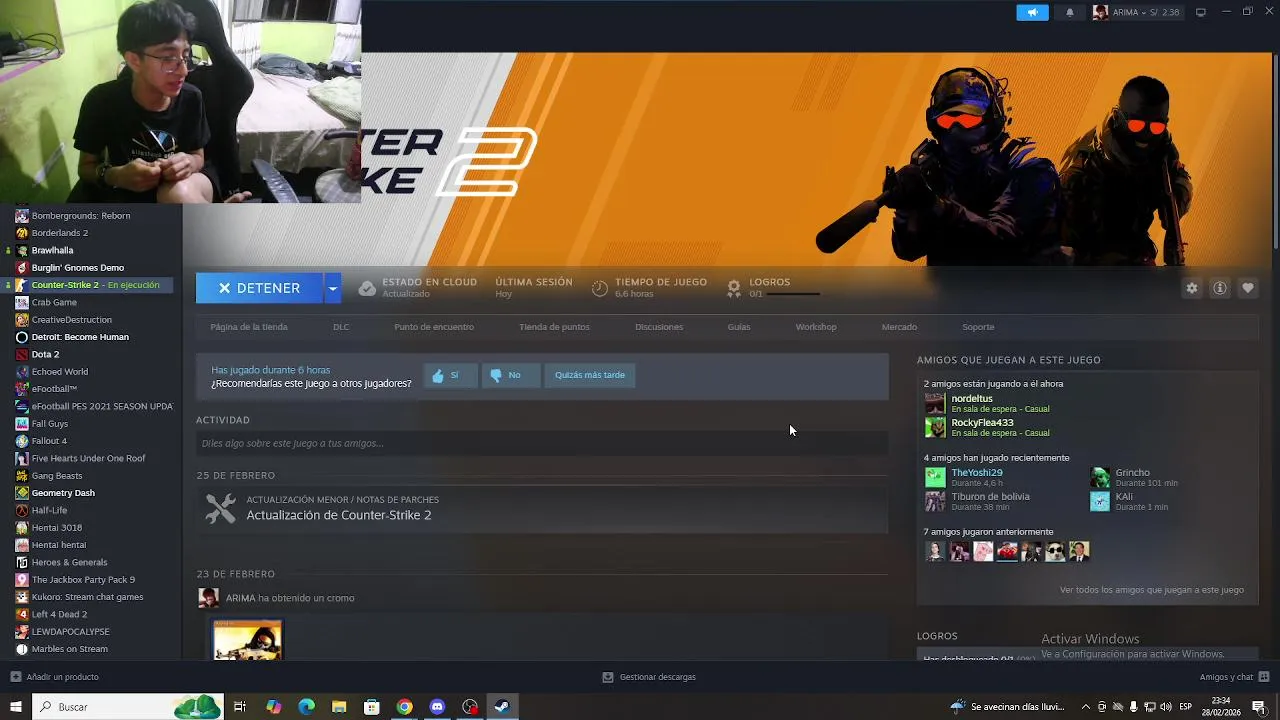Select The Jackbox Party Pack 9
The image size is (1280, 720).
tap(83, 580)
